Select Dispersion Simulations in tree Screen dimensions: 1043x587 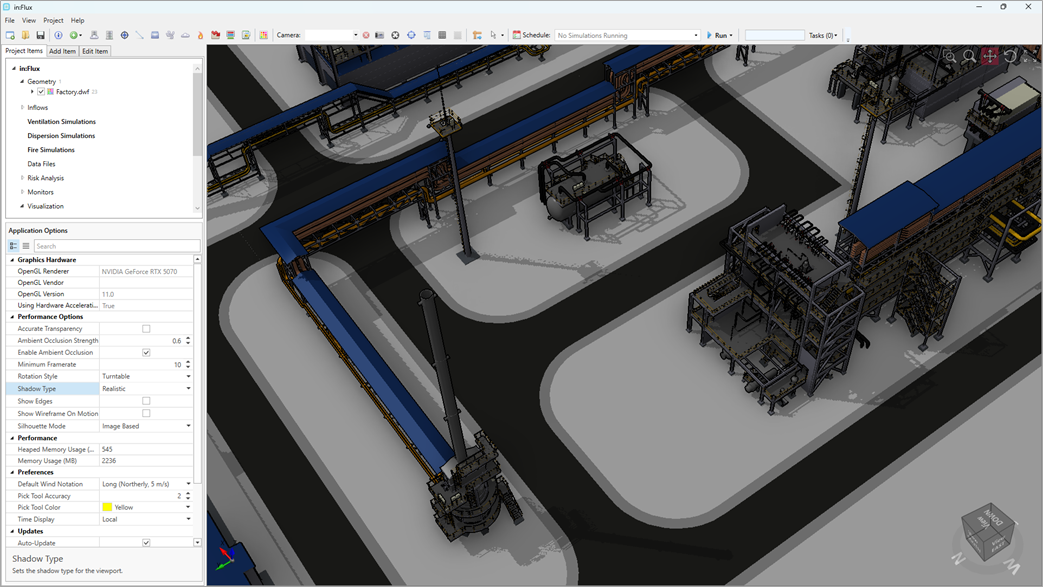click(61, 136)
